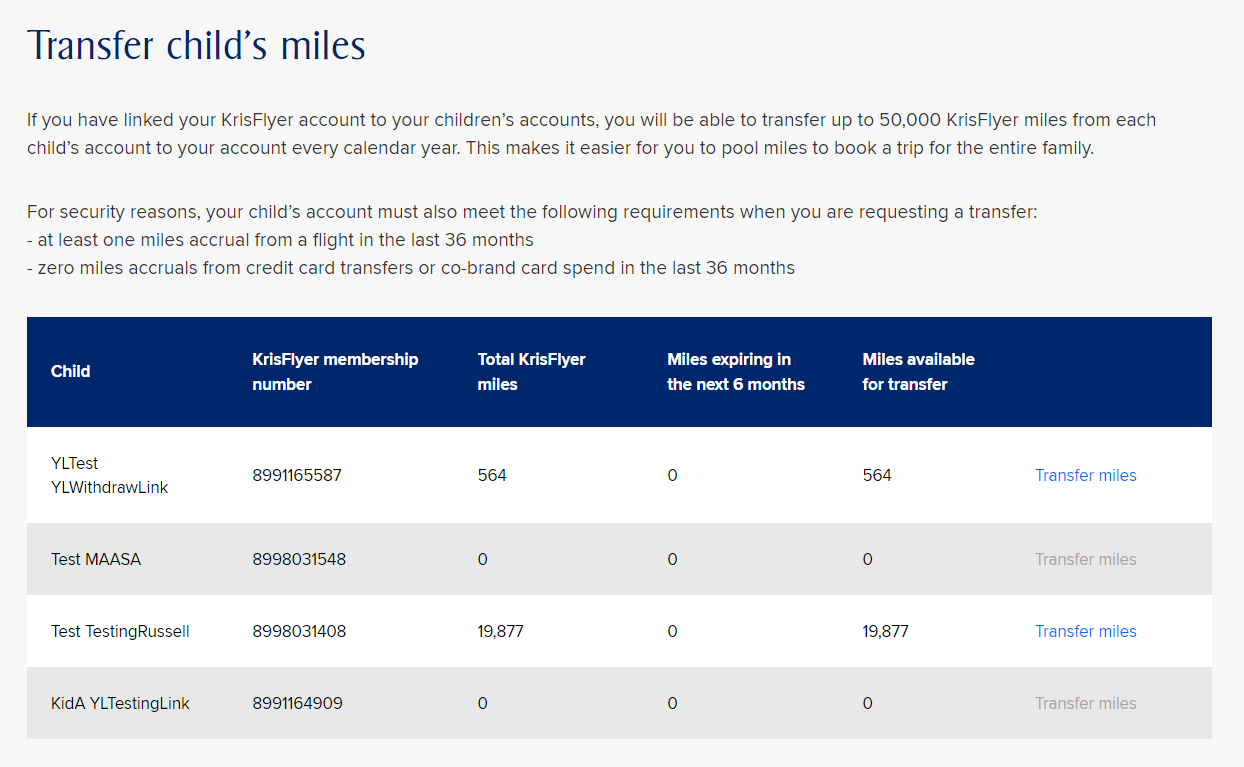Image resolution: width=1244 pixels, height=767 pixels.
Task: Click the child name KidA YLTestingLink
Action: click(120, 703)
